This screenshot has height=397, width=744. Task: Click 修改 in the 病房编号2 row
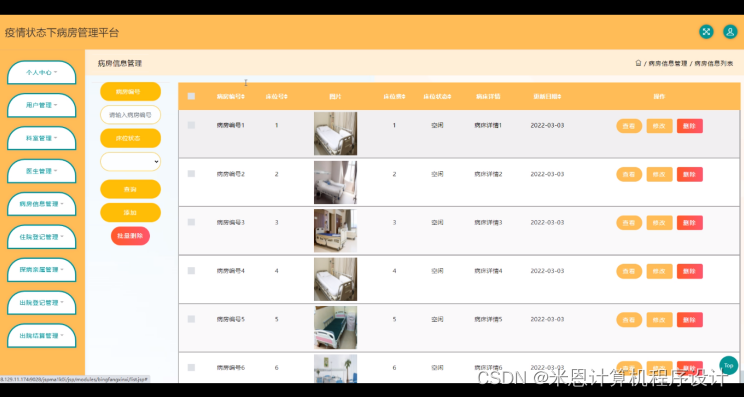tap(660, 175)
